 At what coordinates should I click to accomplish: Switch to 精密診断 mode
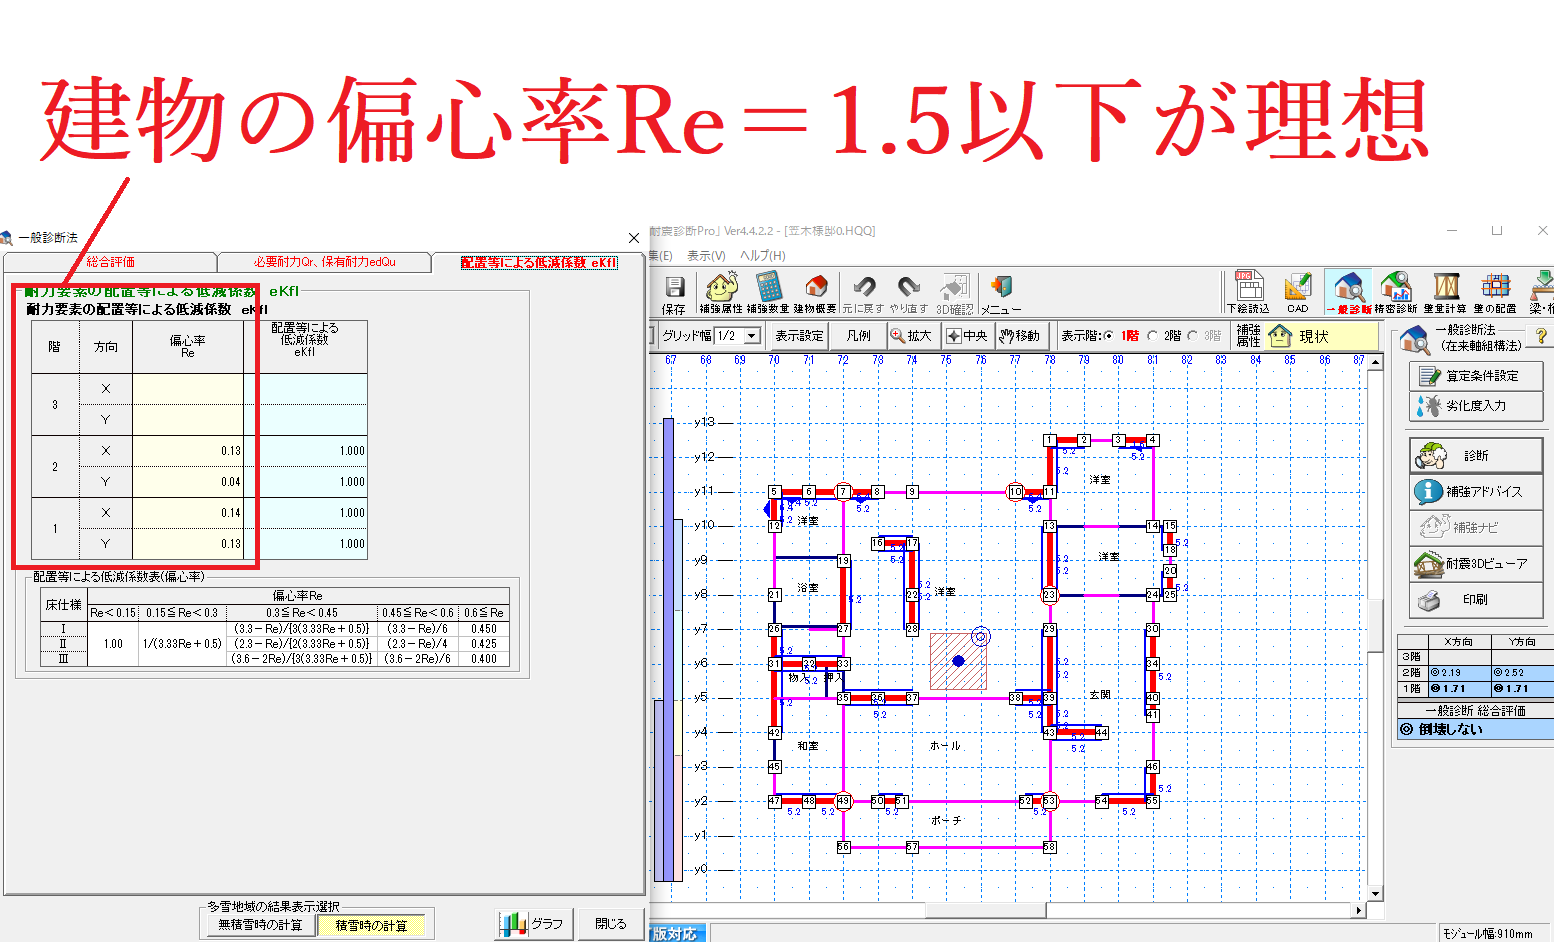[x=1396, y=293]
